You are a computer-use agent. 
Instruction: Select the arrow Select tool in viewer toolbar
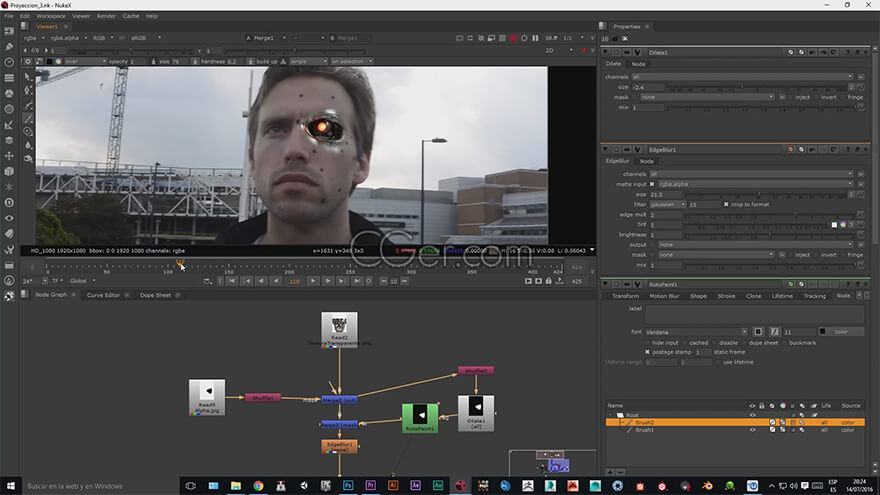pyautogui.click(x=28, y=77)
